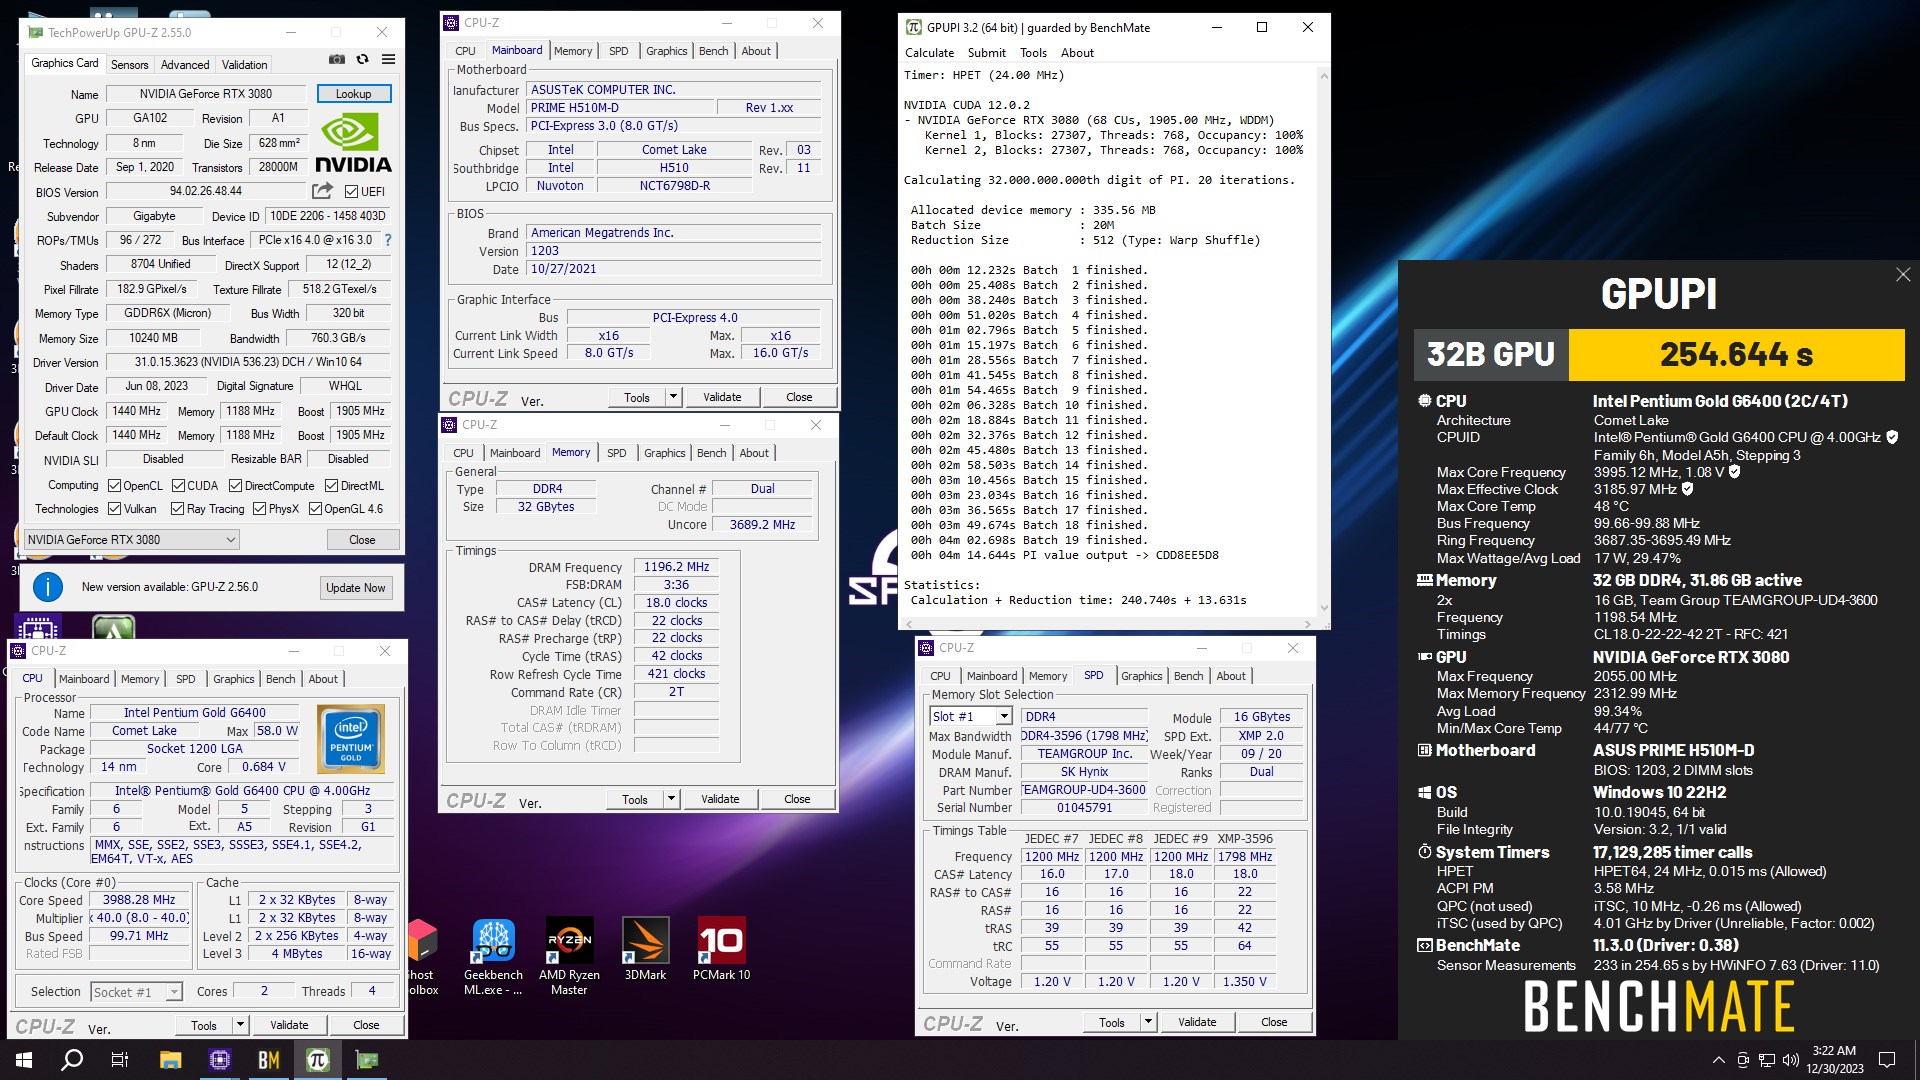Viewport: 1920px width, 1080px height.
Task: Open Geekbench ML desktop shortcut
Action: (x=493, y=957)
